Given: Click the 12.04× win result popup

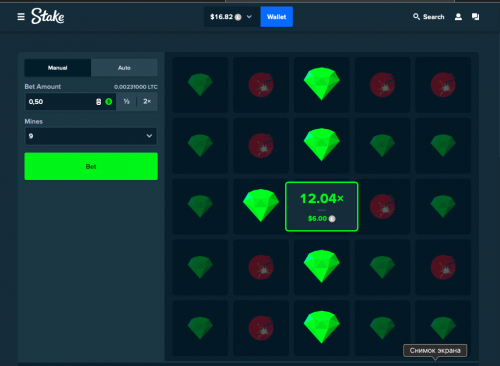Looking at the screenshot, I should 322,206.
